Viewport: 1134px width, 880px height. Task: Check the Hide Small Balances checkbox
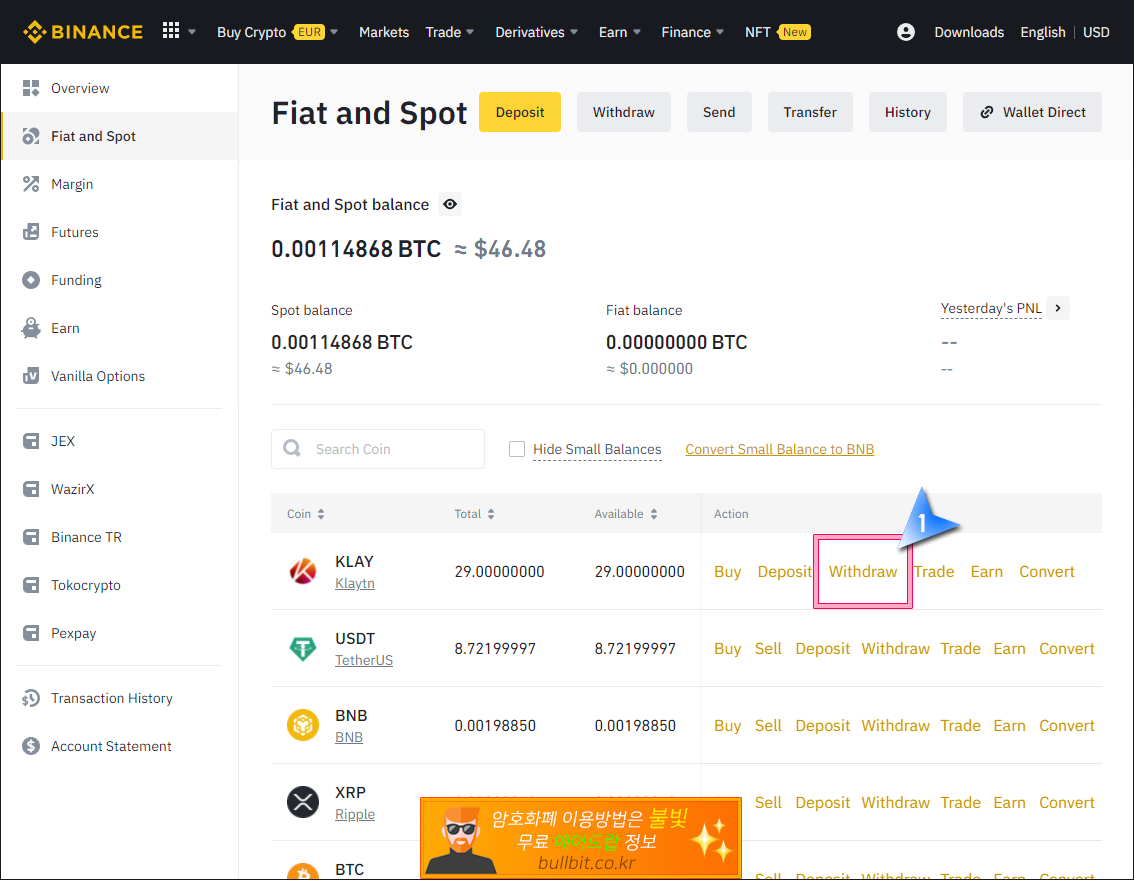coord(516,449)
